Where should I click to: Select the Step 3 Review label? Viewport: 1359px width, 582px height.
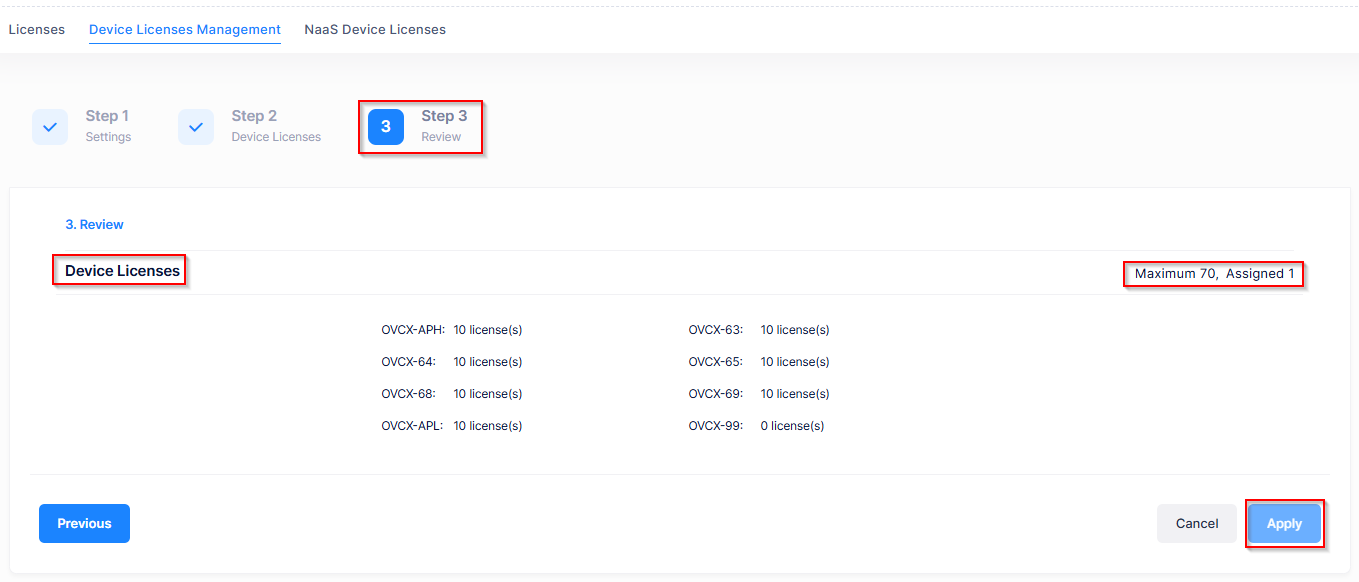[x=443, y=126]
